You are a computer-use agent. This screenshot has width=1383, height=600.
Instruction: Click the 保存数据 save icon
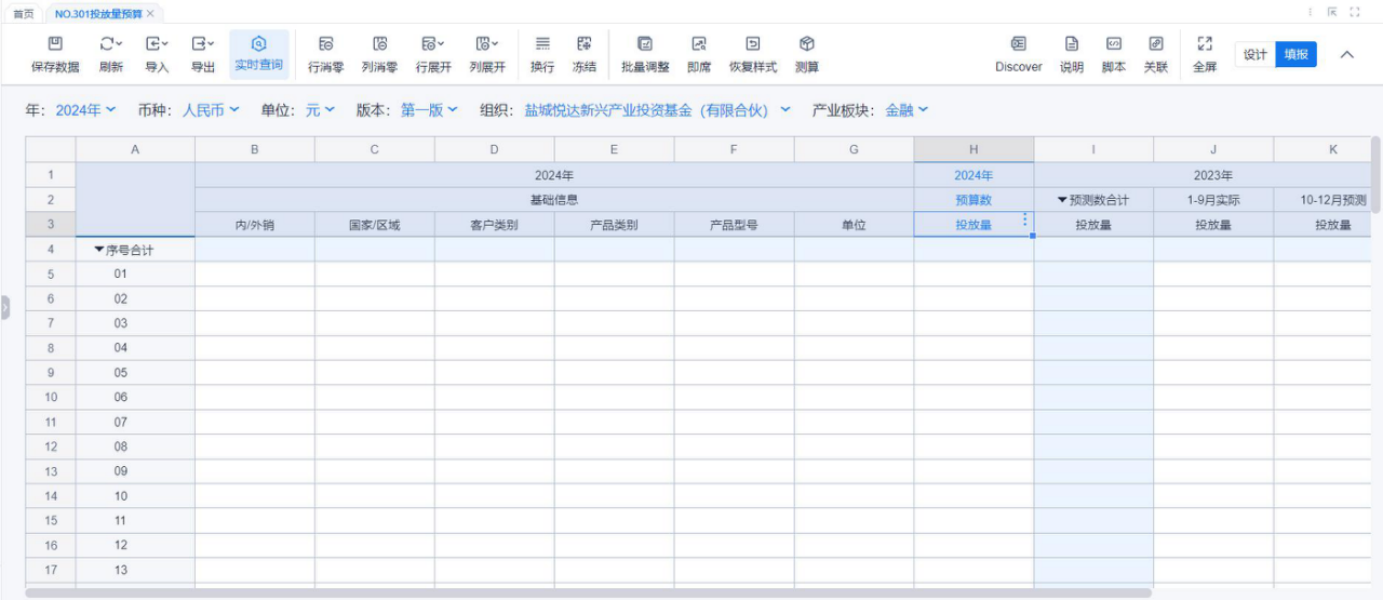[55, 44]
